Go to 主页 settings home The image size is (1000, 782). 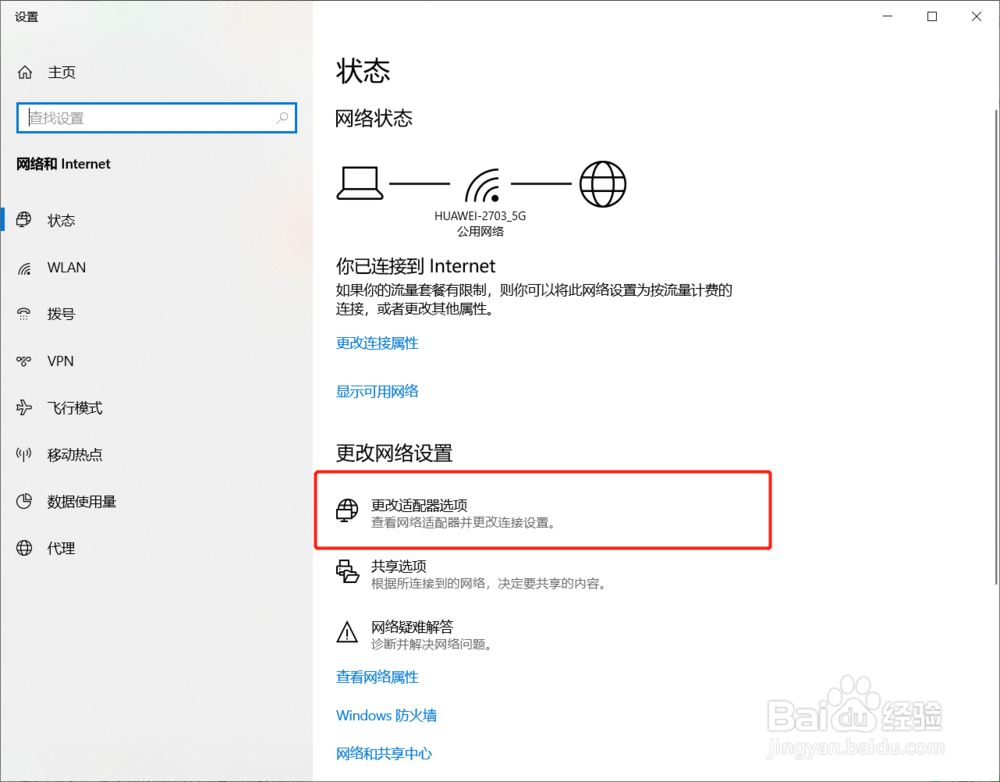point(156,73)
